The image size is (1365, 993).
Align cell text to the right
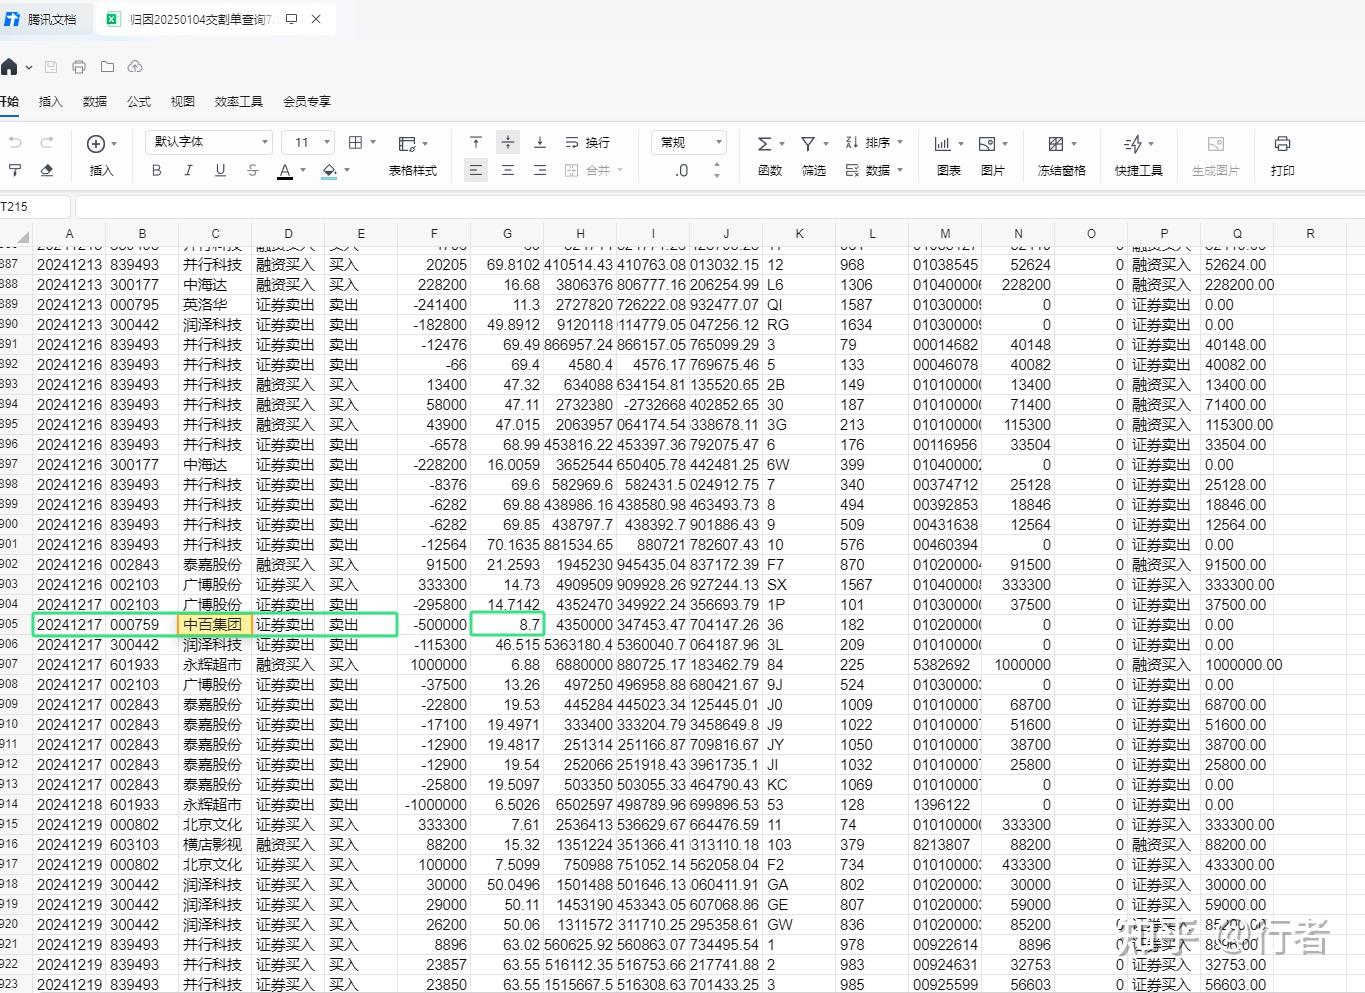pos(540,170)
